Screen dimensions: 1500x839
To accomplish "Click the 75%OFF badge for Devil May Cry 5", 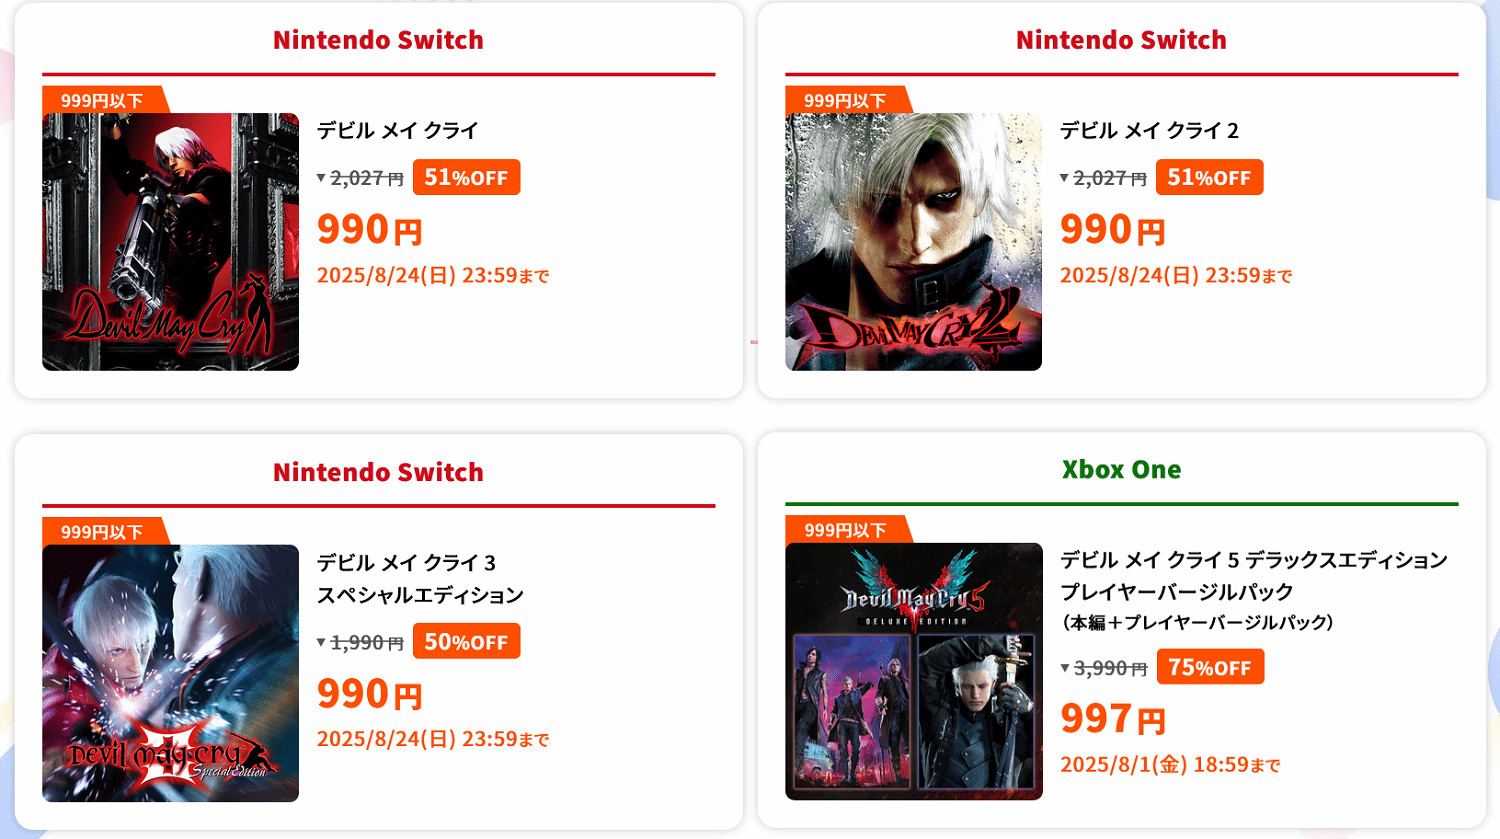I will click(1210, 667).
